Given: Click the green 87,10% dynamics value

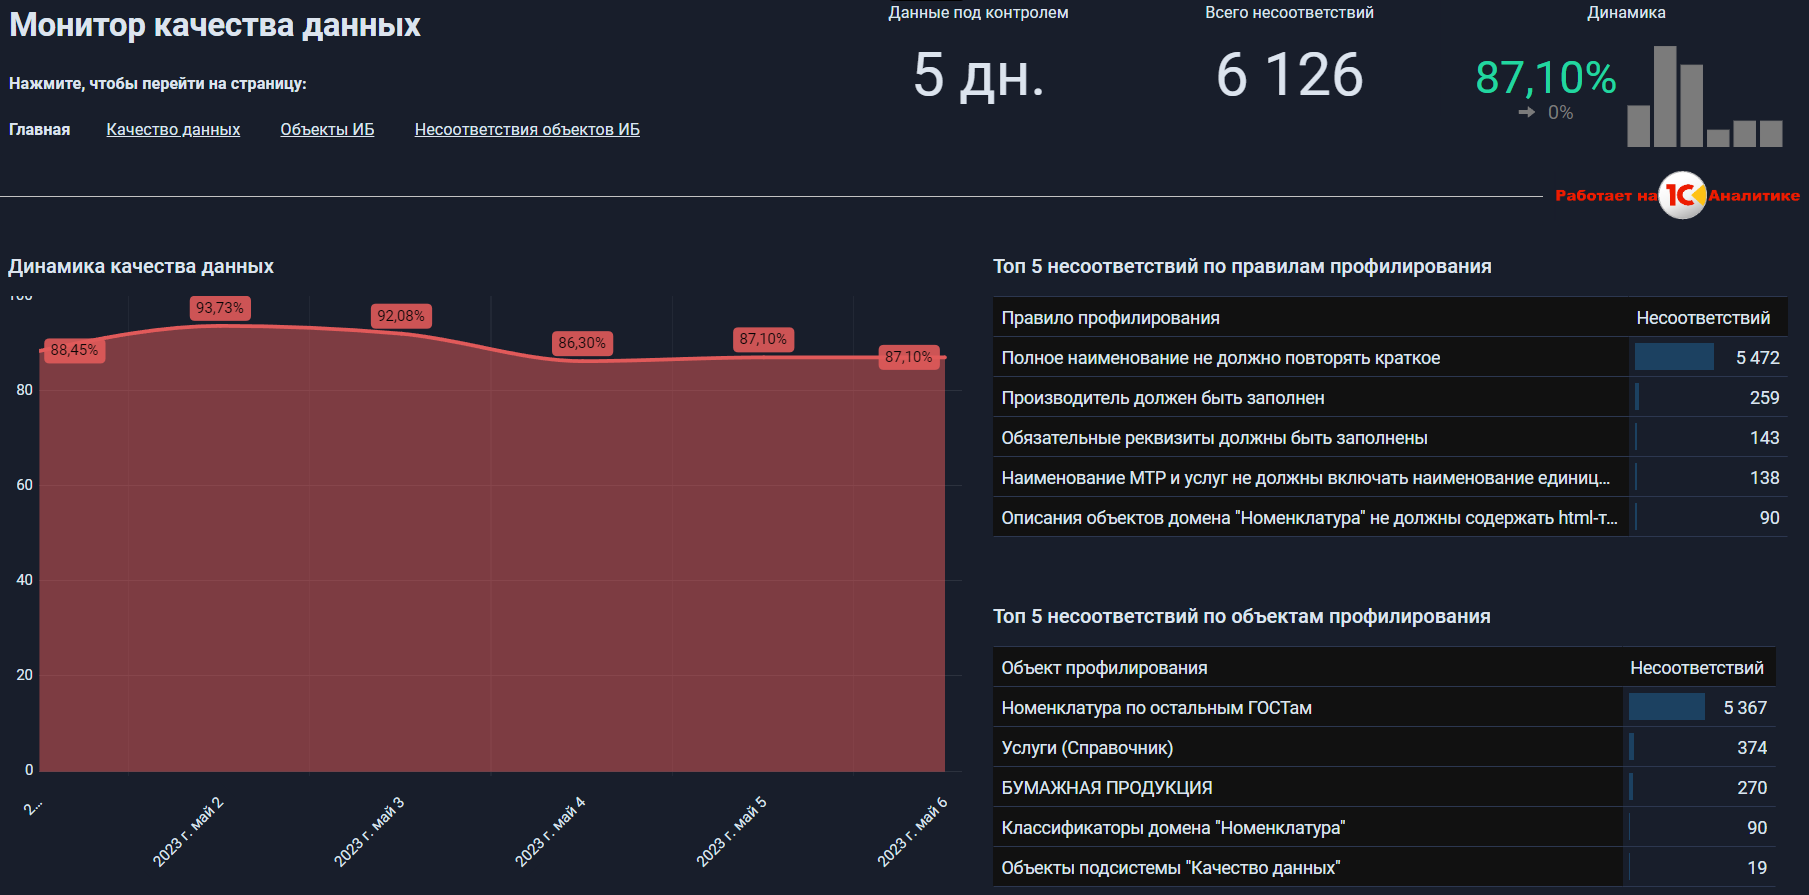Looking at the screenshot, I should pos(1546,77).
